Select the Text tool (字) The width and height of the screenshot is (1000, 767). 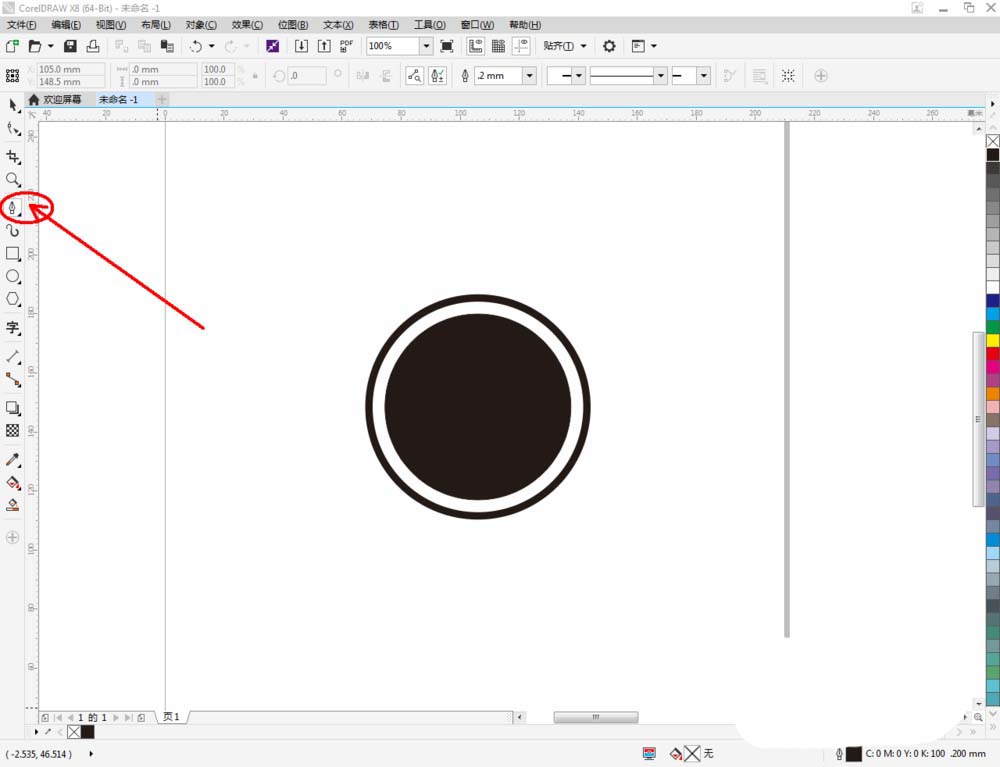coord(13,328)
